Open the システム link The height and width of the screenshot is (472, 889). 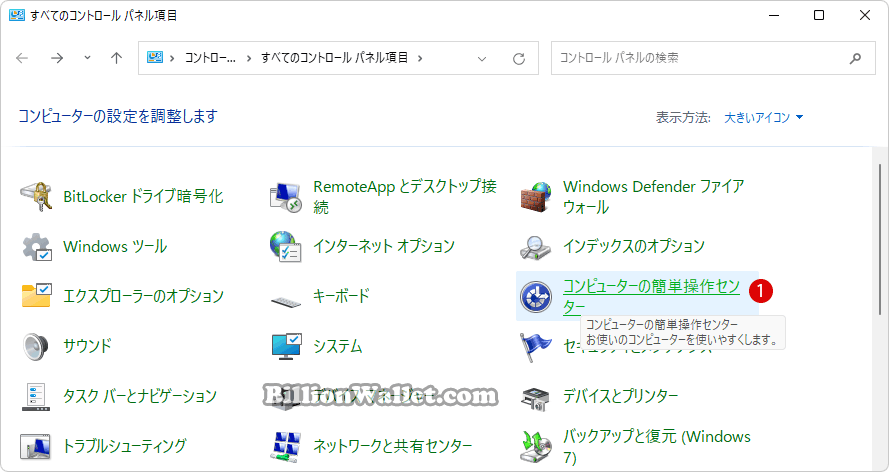pyautogui.click(x=337, y=346)
